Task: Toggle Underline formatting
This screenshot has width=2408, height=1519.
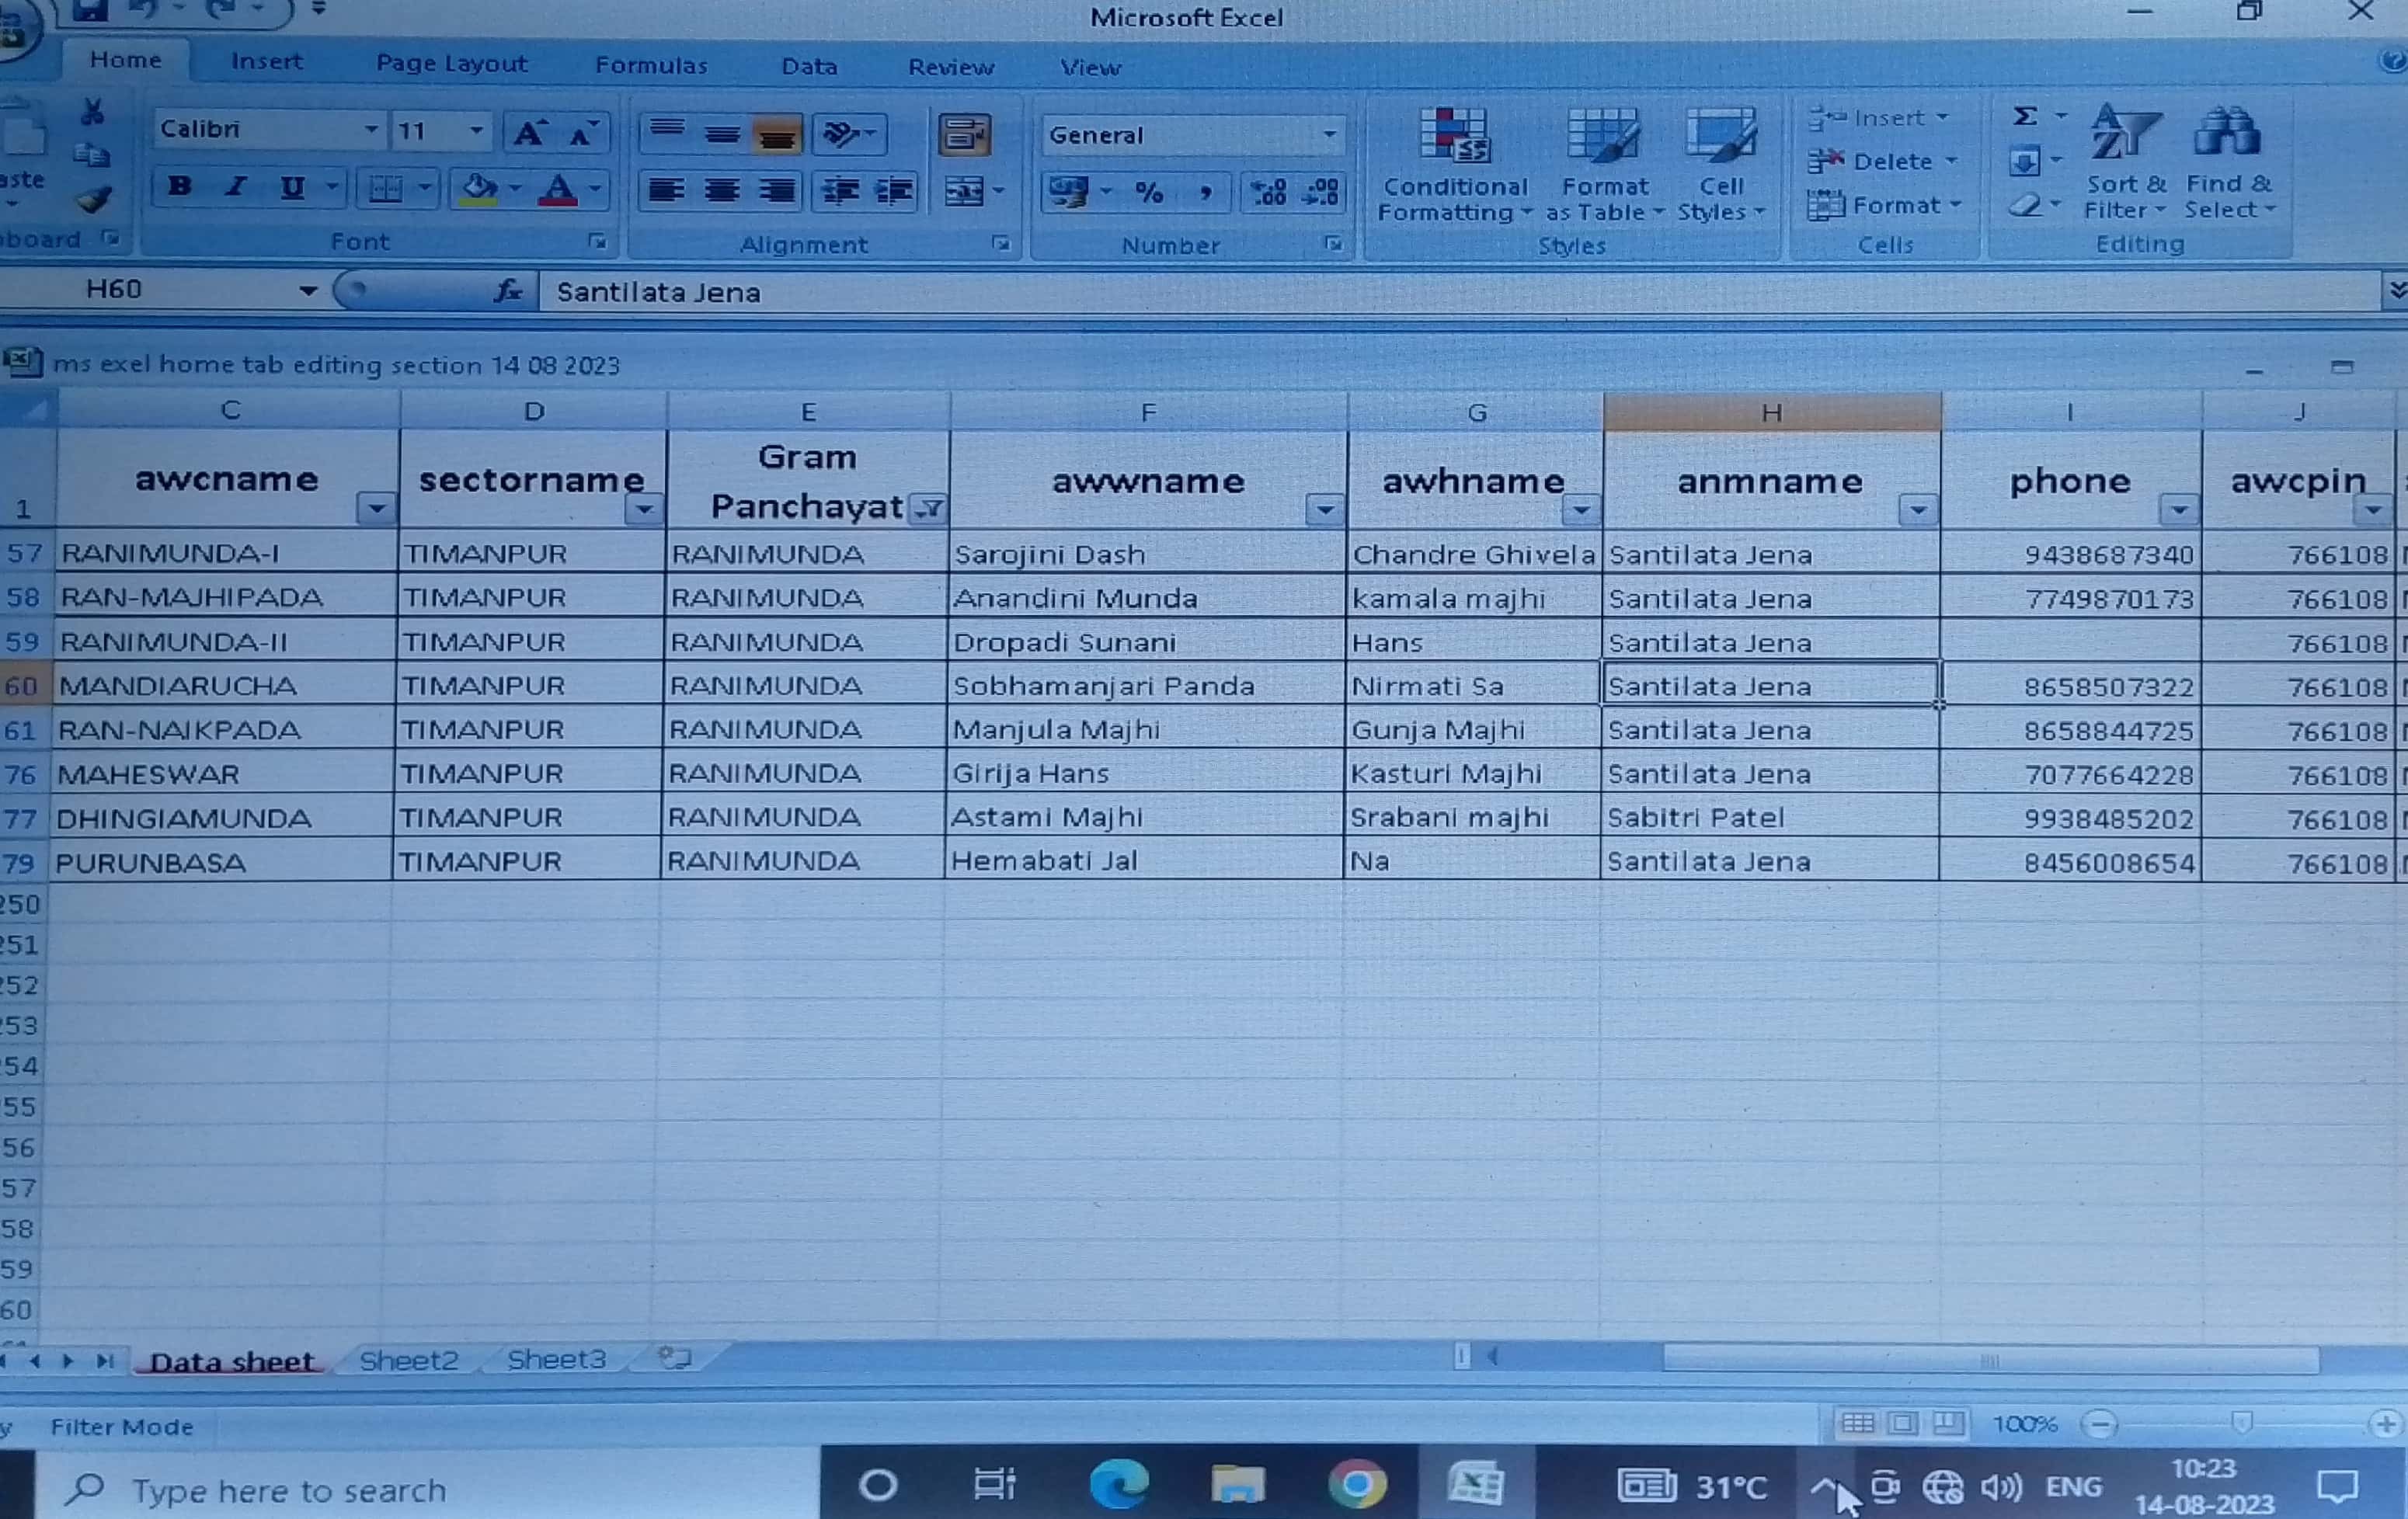Action: point(292,188)
